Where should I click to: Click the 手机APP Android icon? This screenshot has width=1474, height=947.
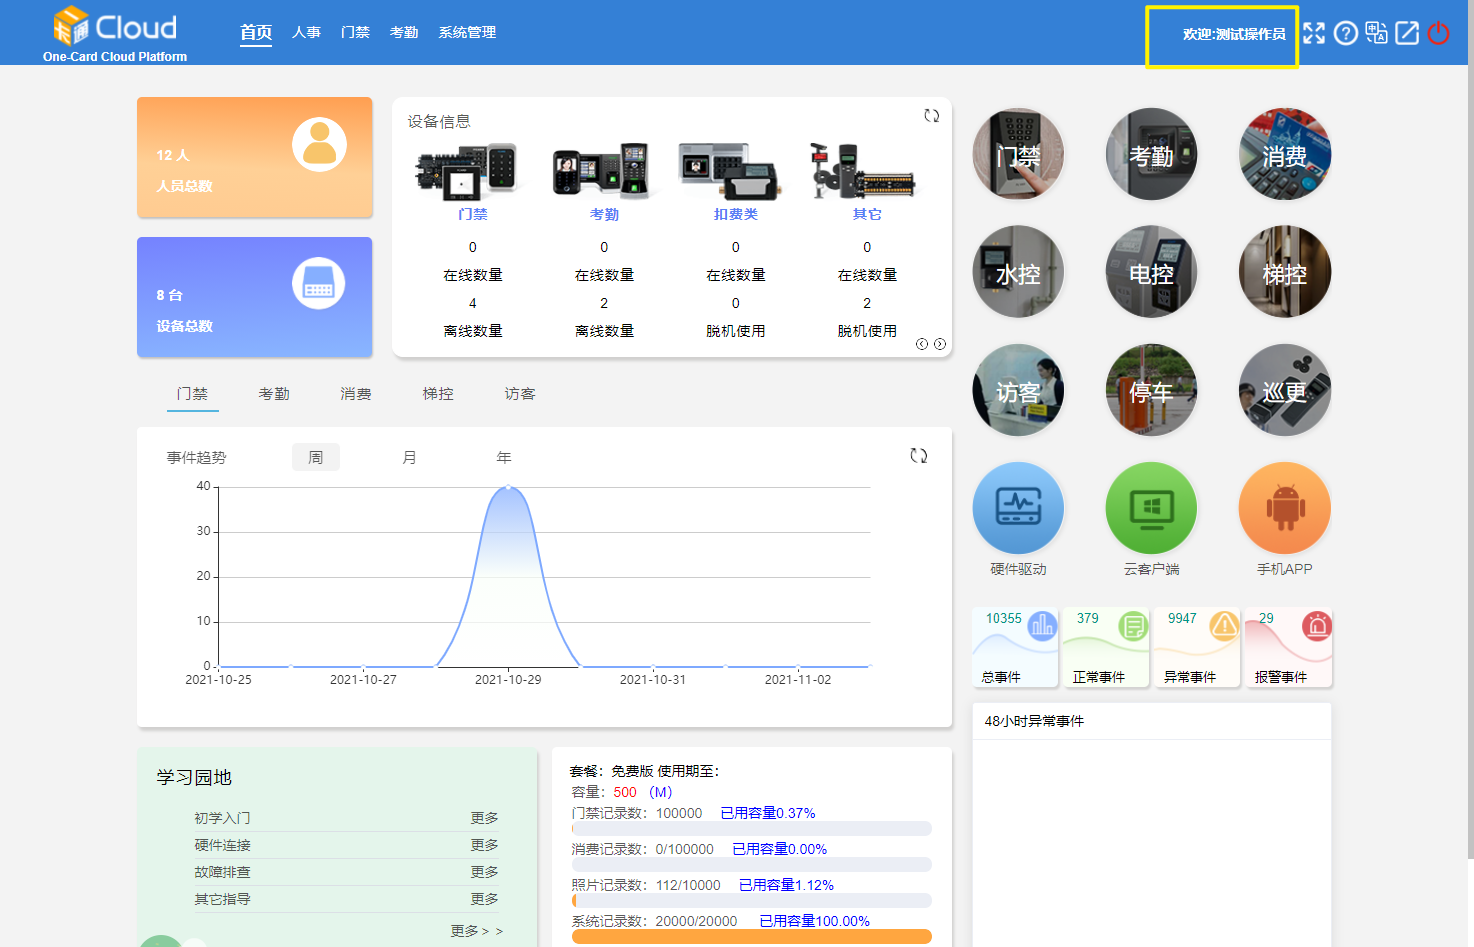[1284, 508]
